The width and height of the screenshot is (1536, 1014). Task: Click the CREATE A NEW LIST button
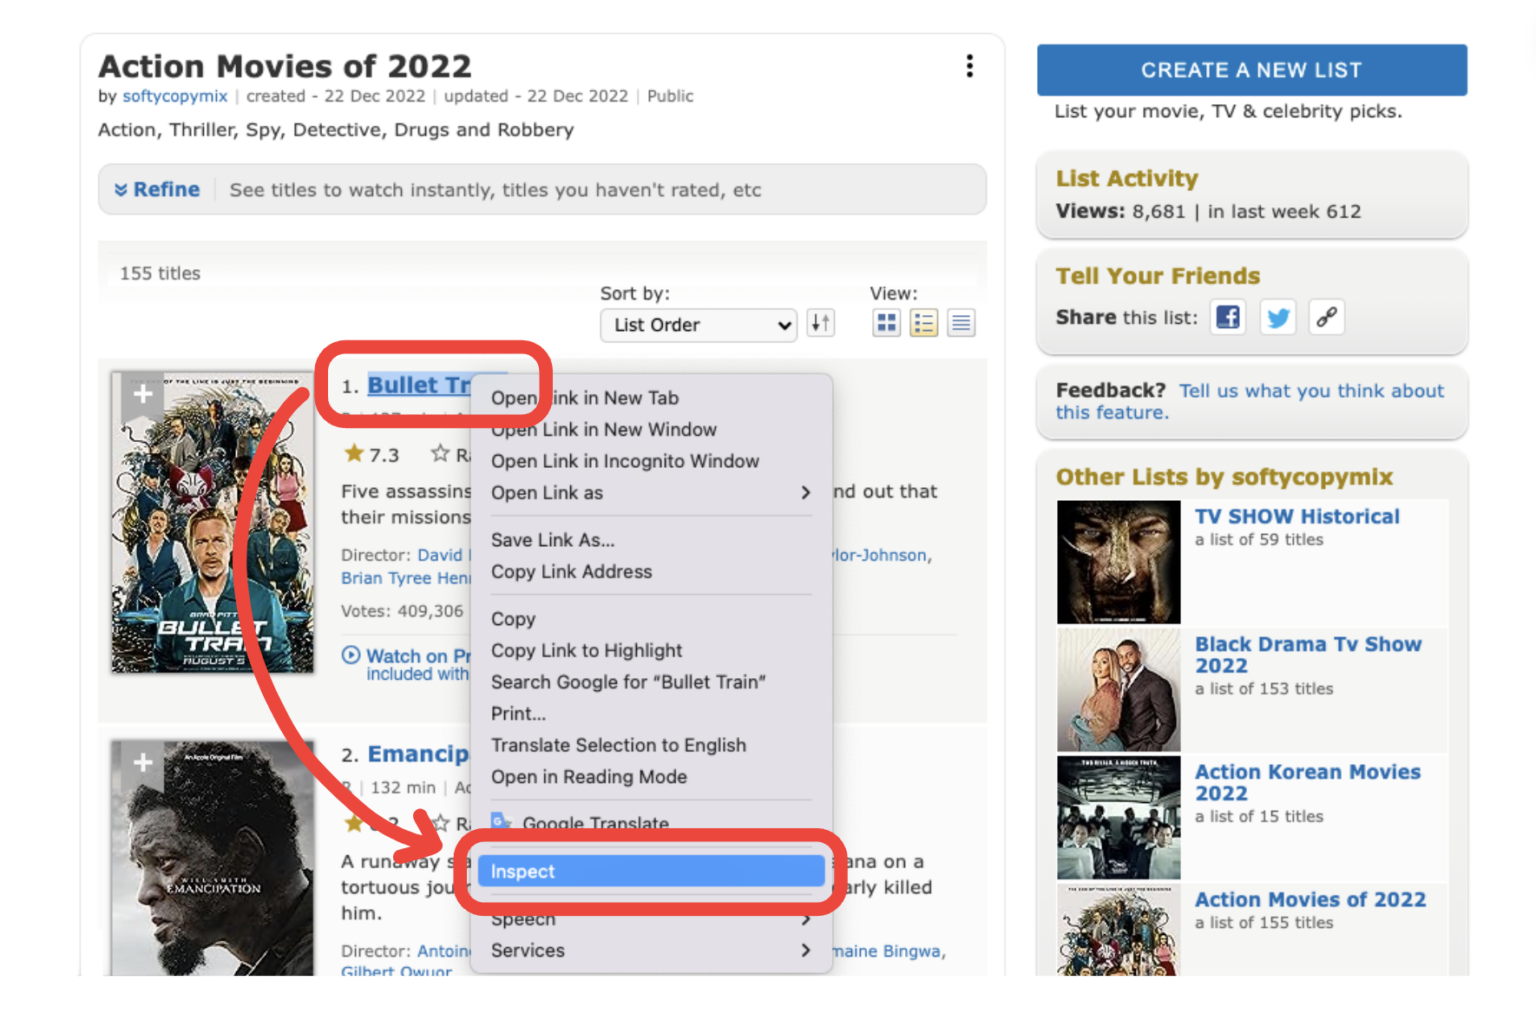click(1251, 69)
